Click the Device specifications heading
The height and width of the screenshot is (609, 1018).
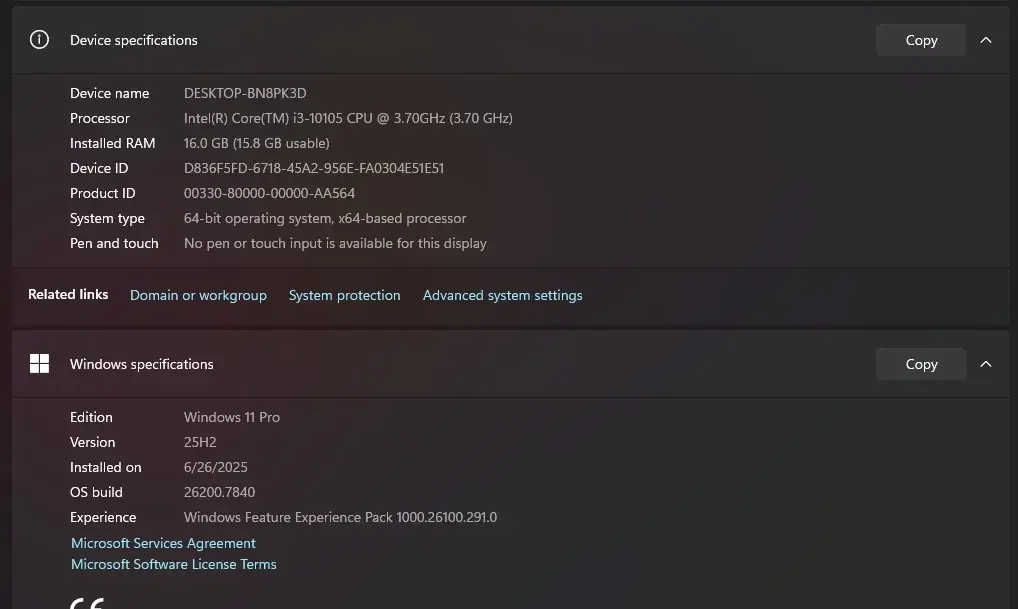[134, 40]
